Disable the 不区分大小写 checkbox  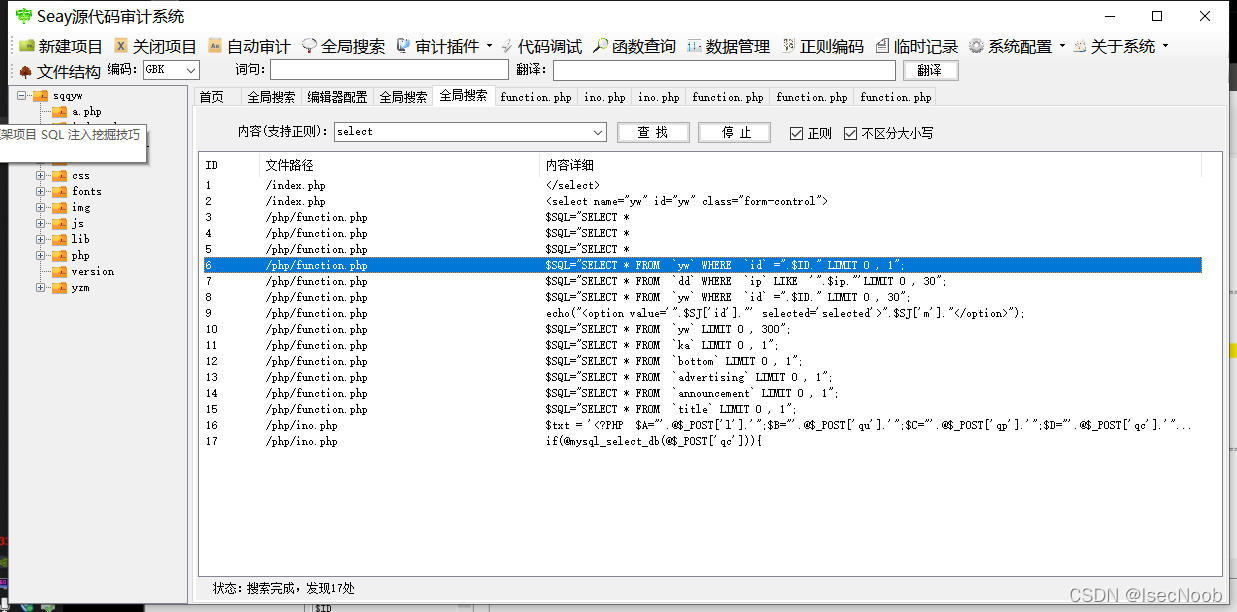click(x=852, y=132)
